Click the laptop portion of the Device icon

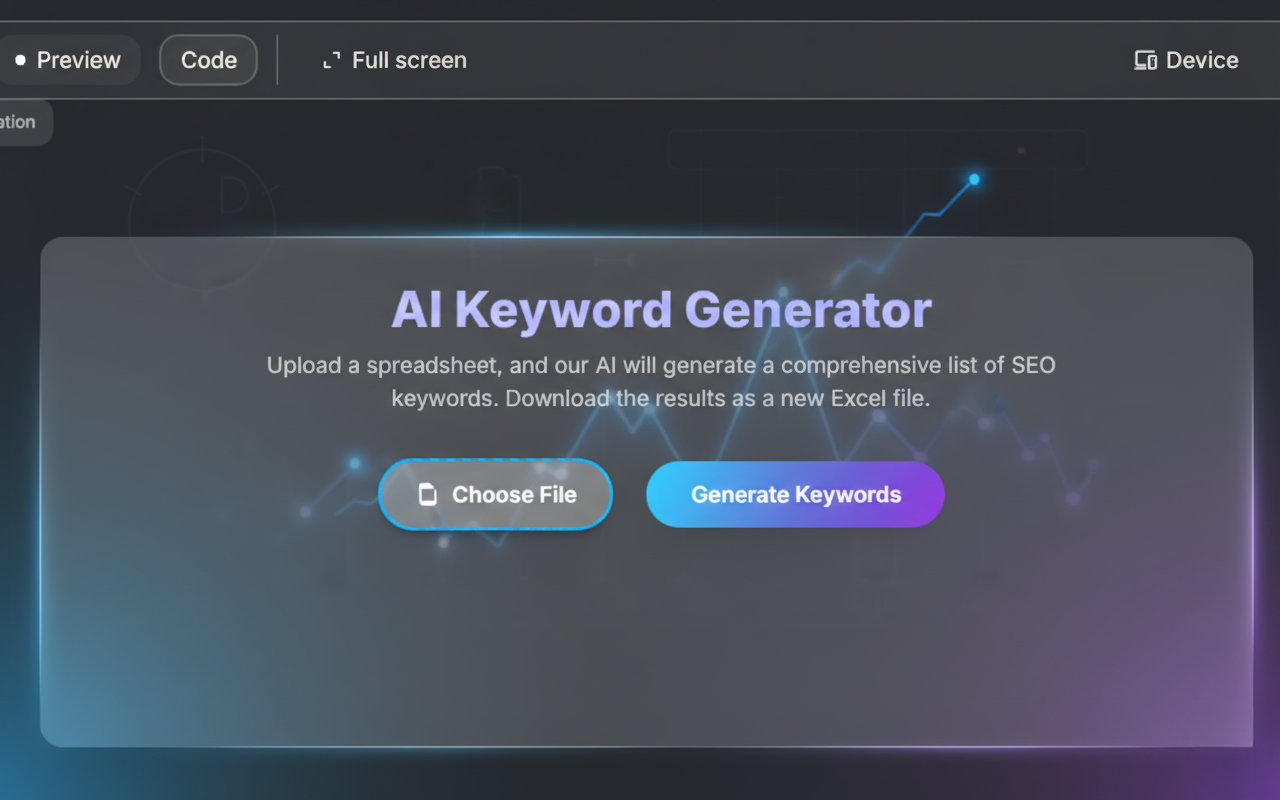1140,61
